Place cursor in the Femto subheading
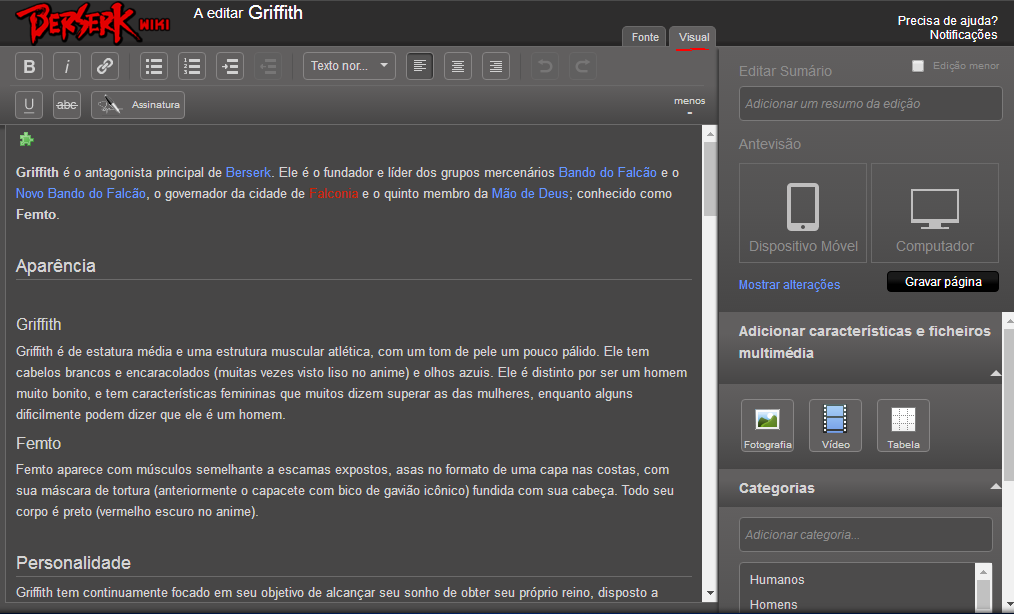The width and height of the screenshot is (1014, 614). (x=39, y=443)
